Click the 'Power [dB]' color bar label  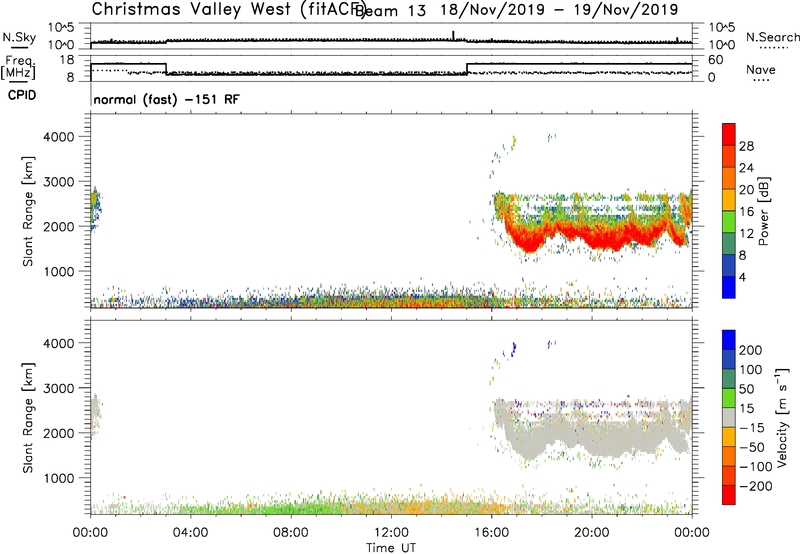pos(764,211)
